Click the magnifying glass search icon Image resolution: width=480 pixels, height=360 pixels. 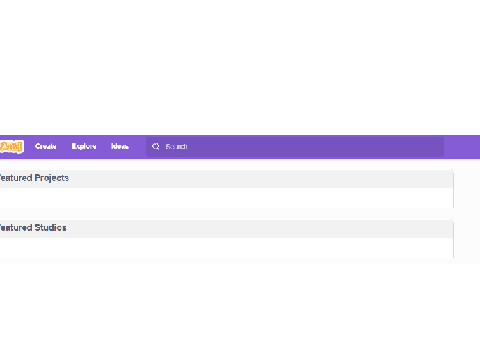(155, 146)
